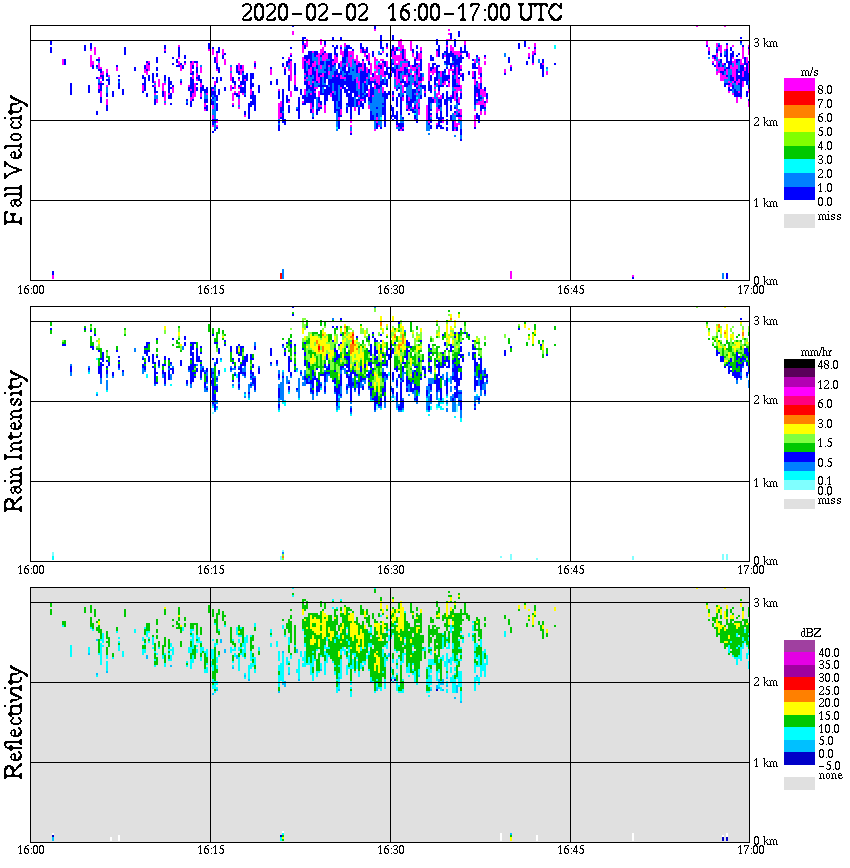Image resolution: width=850 pixels, height=868 pixels.
Task: Click the '4.0' value in m/s legend
Action: coord(825,146)
